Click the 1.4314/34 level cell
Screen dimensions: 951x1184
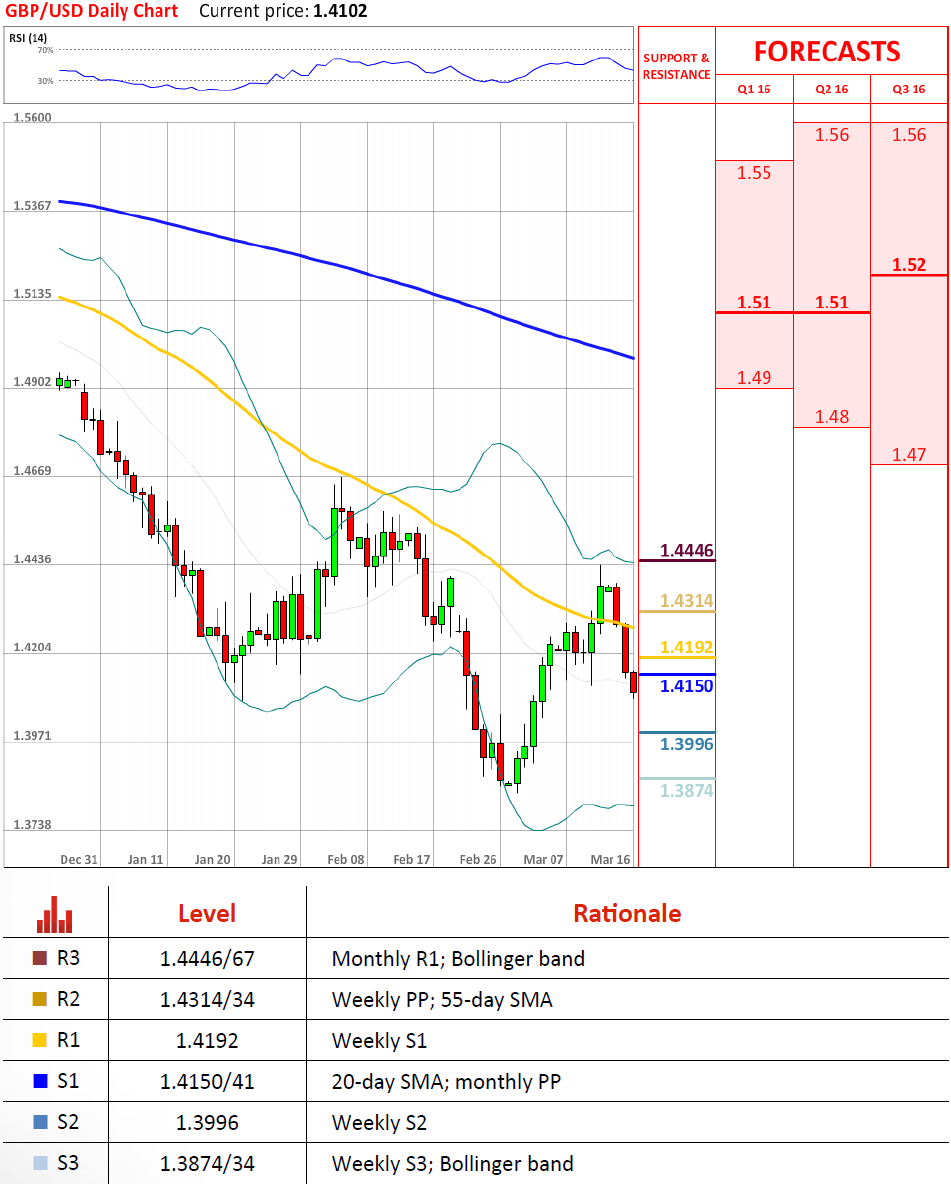207,1000
